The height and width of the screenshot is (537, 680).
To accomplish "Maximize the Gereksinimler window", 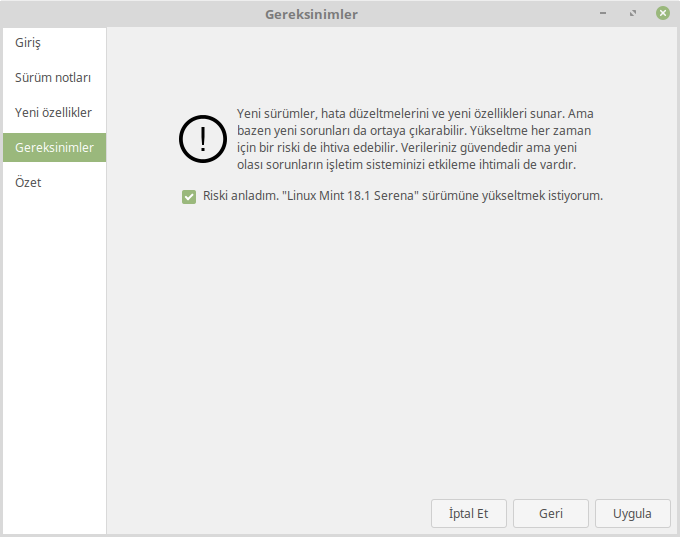I will tap(633, 13).
